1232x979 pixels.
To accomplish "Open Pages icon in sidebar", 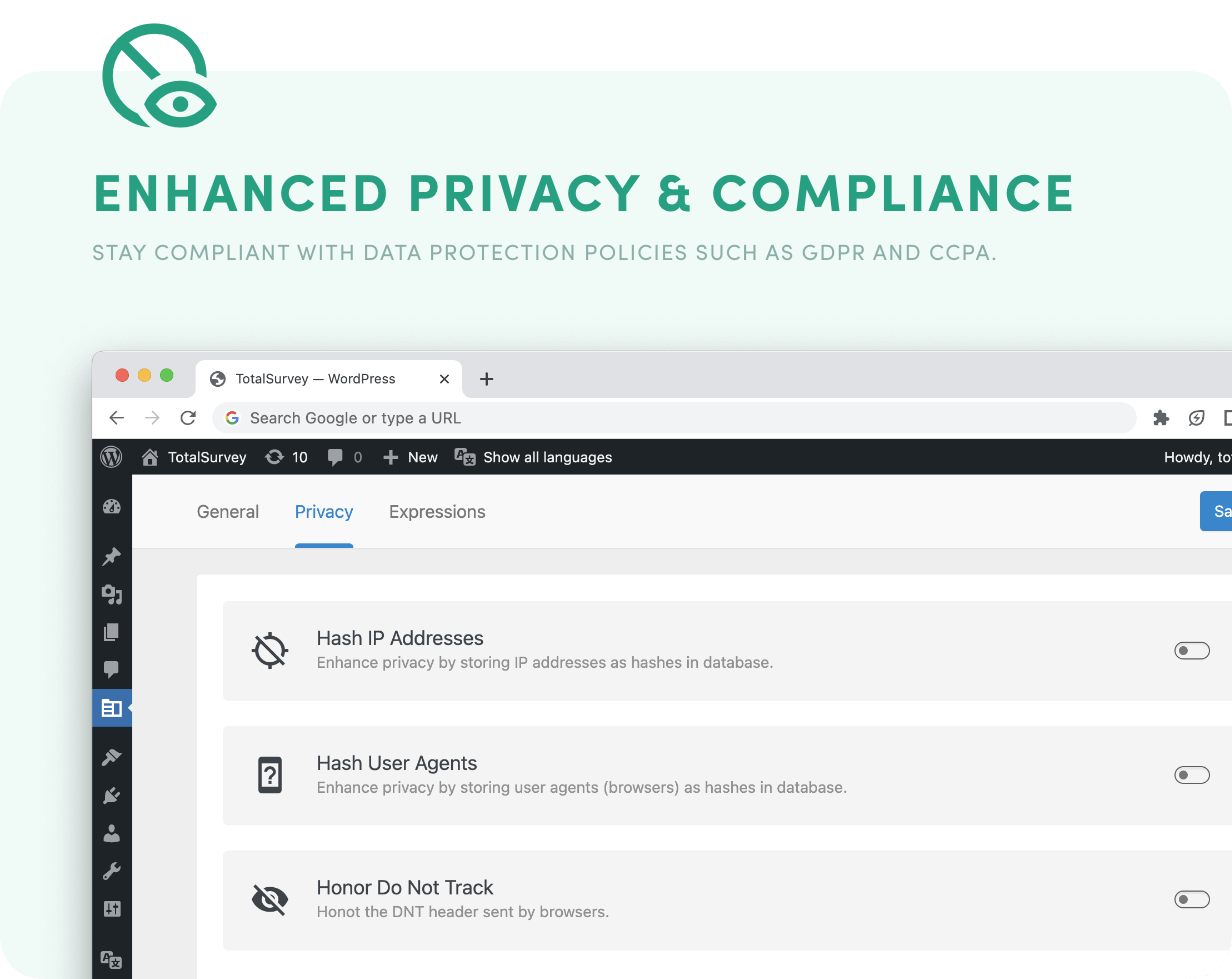I will tap(112, 632).
